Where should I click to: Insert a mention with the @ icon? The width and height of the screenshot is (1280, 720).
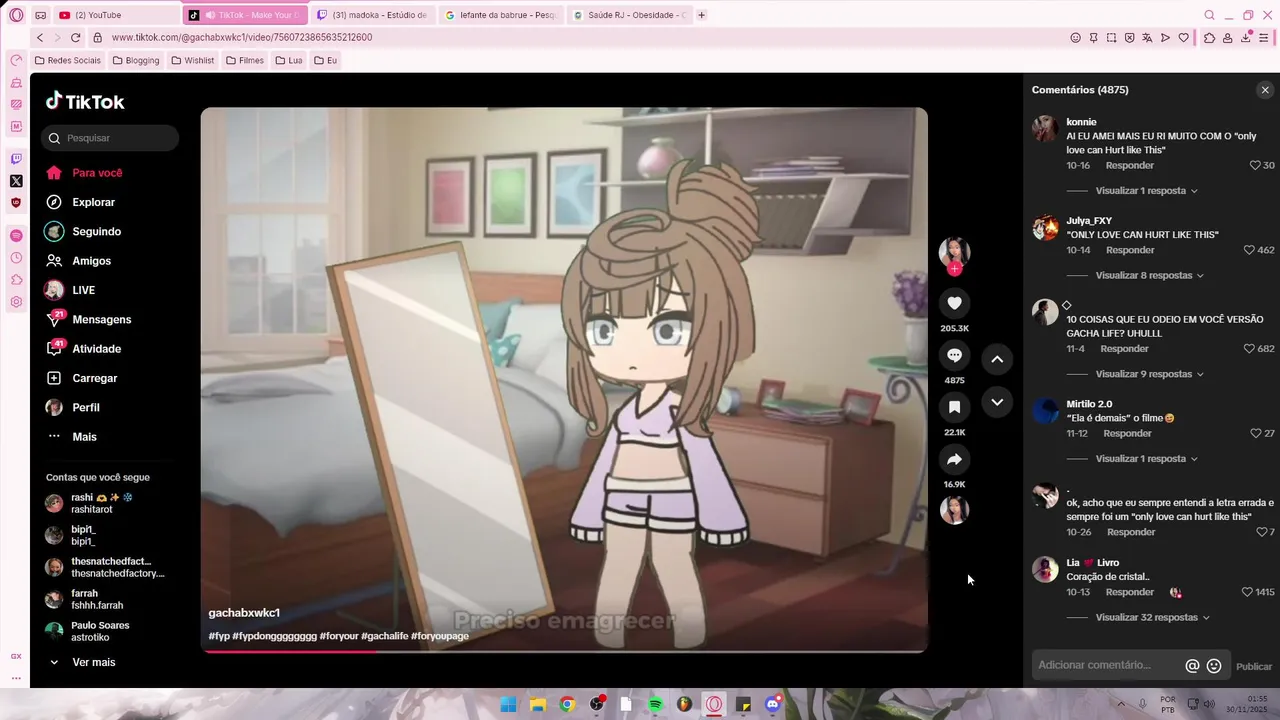tap(1192, 666)
